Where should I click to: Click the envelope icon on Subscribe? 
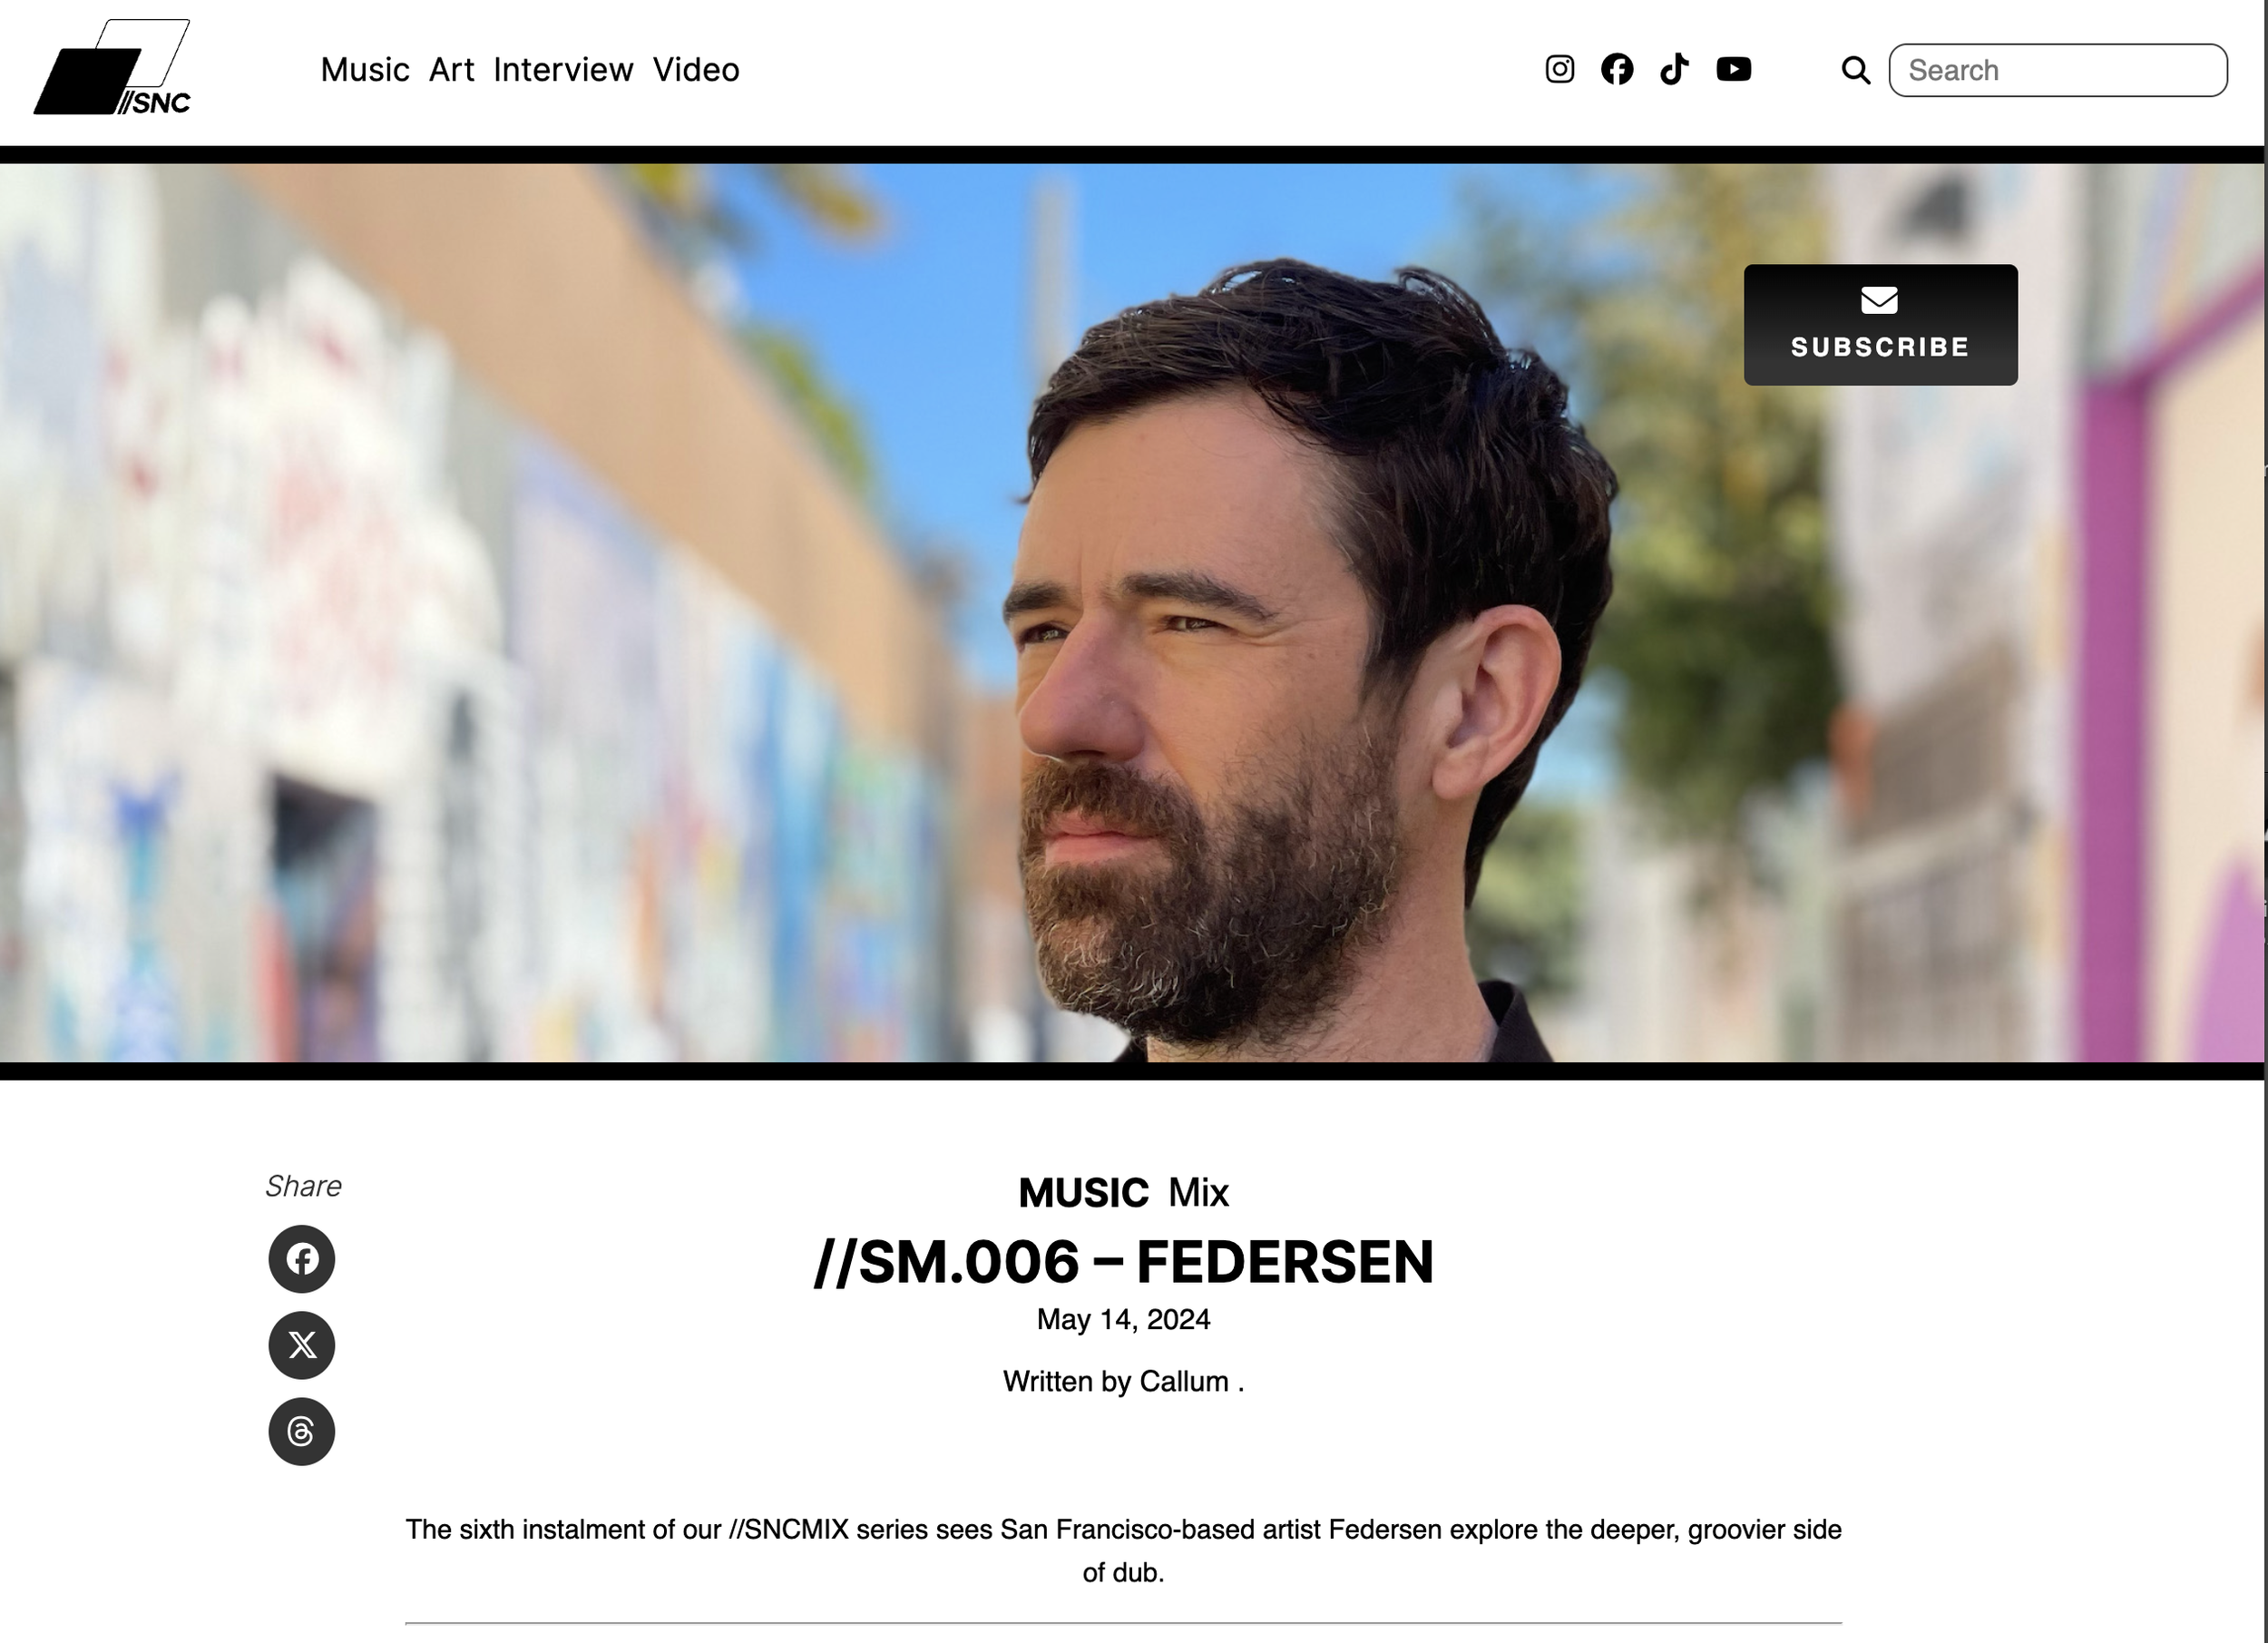click(1879, 300)
